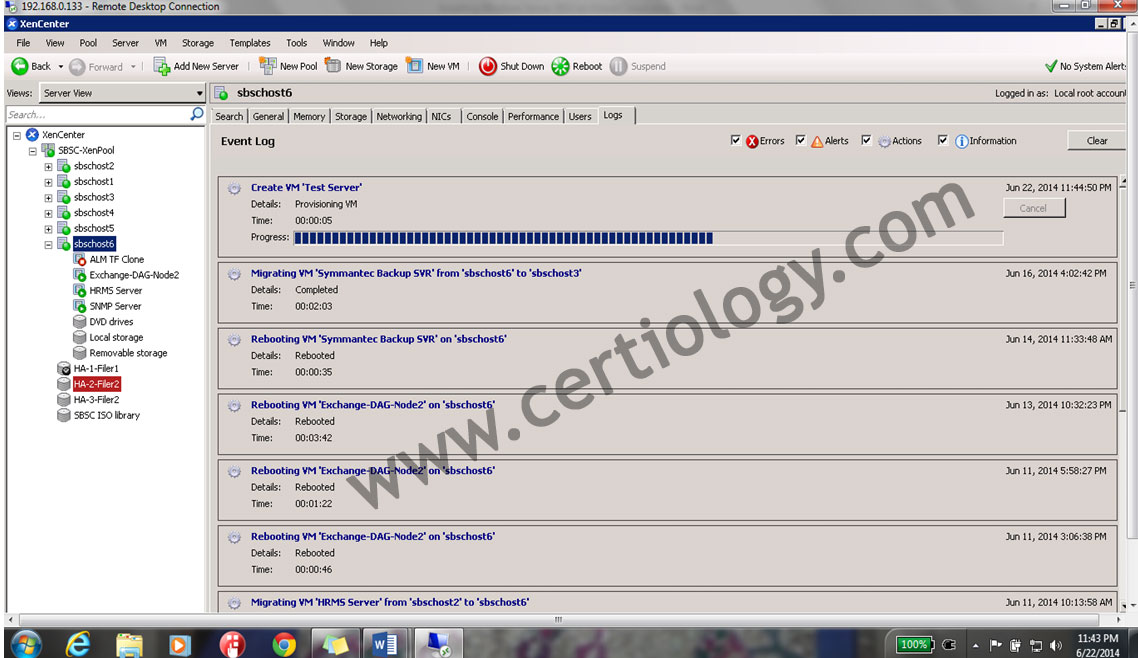Image resolution: width=1138 pixels, height=658 pixels.
Task: Clear the event log
Action: point(1097,141)
